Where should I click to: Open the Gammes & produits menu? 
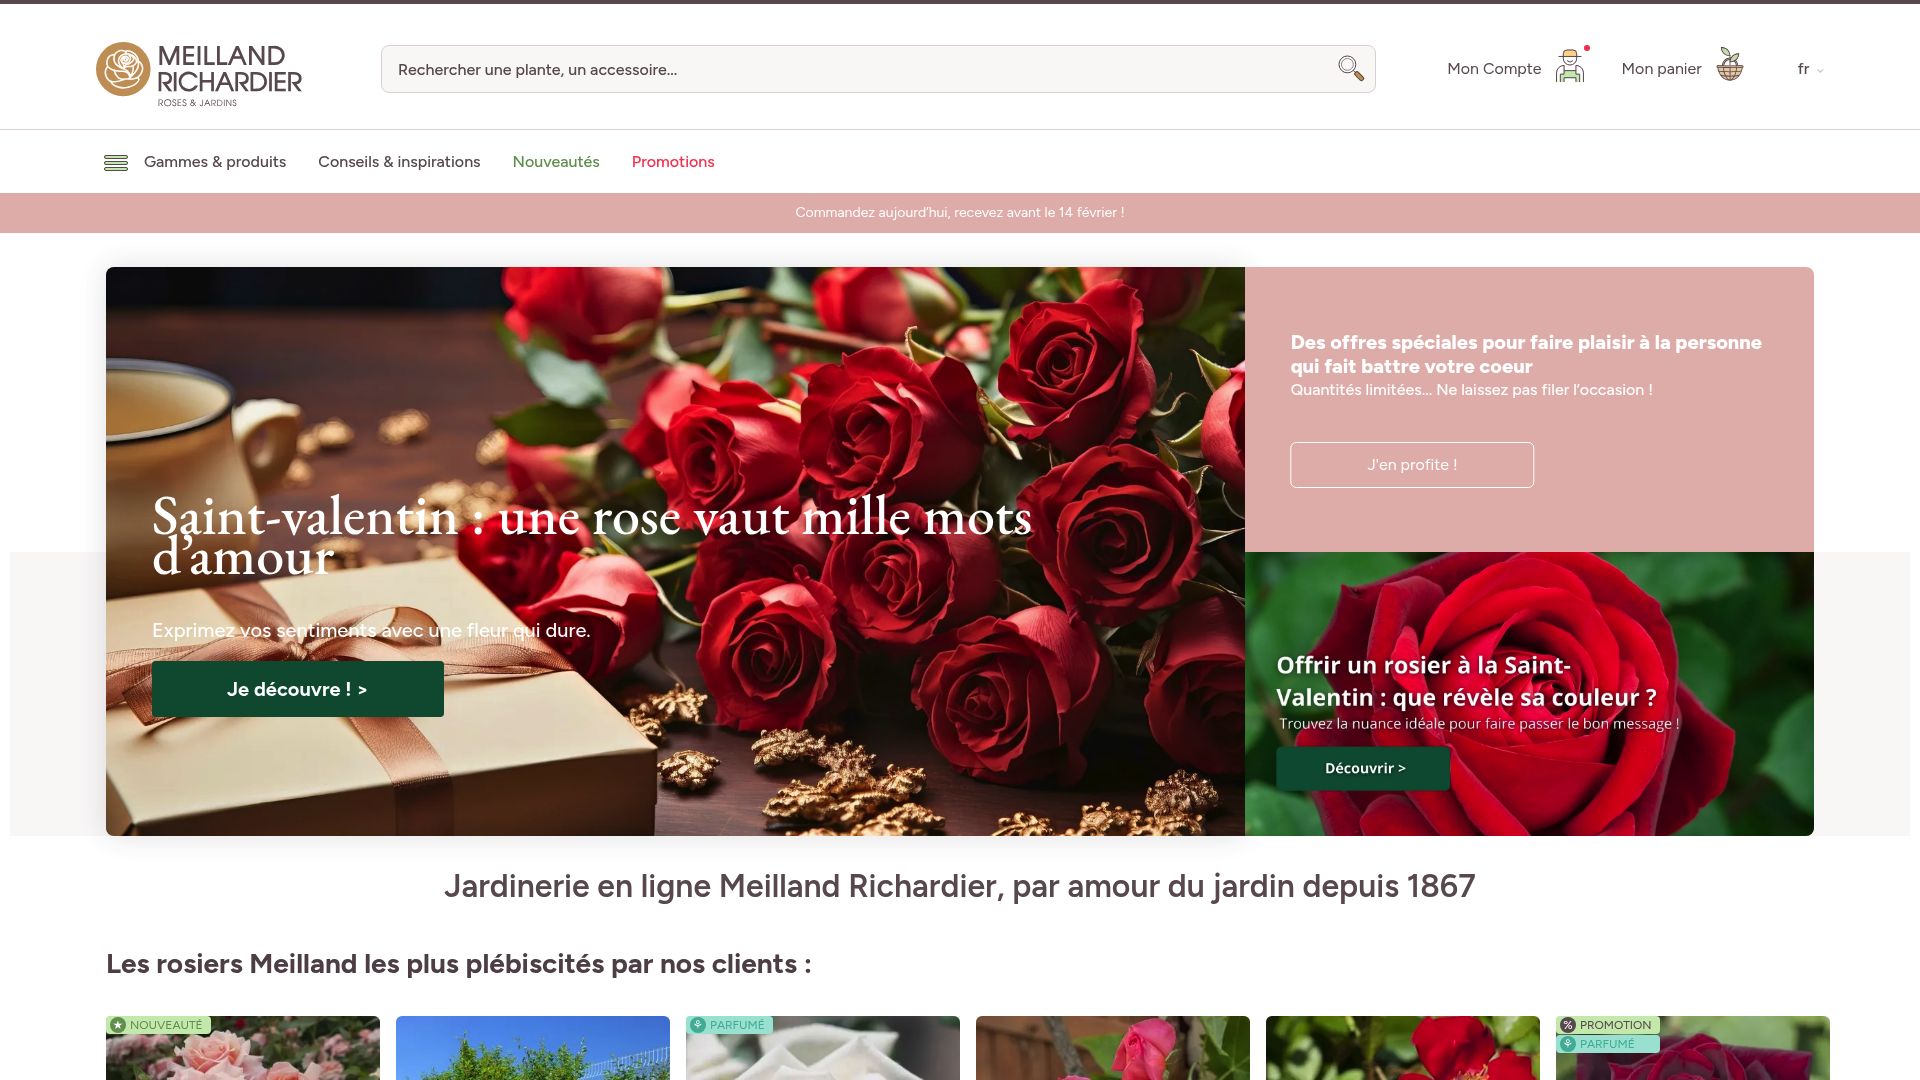215,162
